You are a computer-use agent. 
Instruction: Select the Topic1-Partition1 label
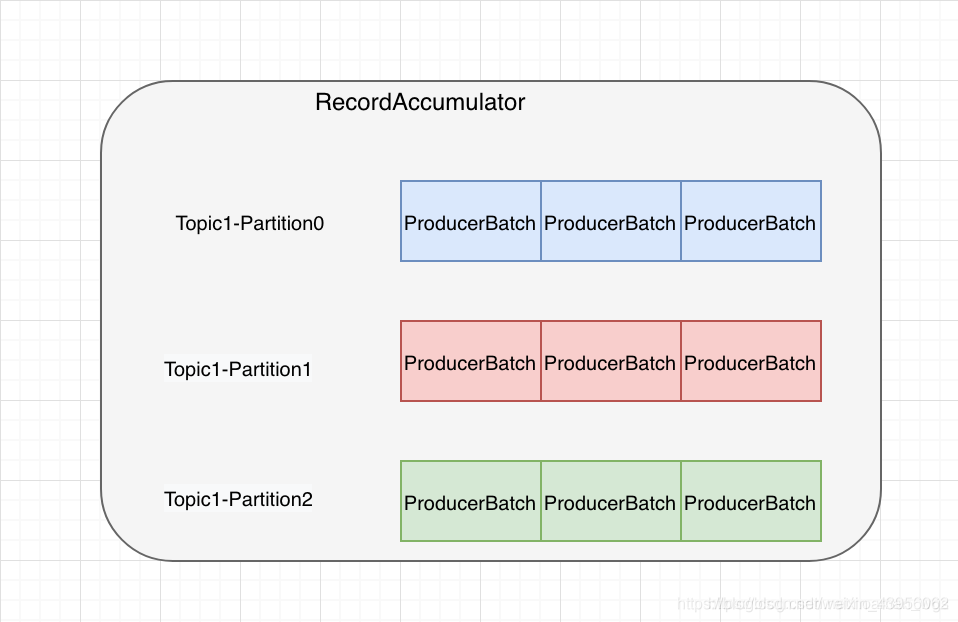point(238,369)
